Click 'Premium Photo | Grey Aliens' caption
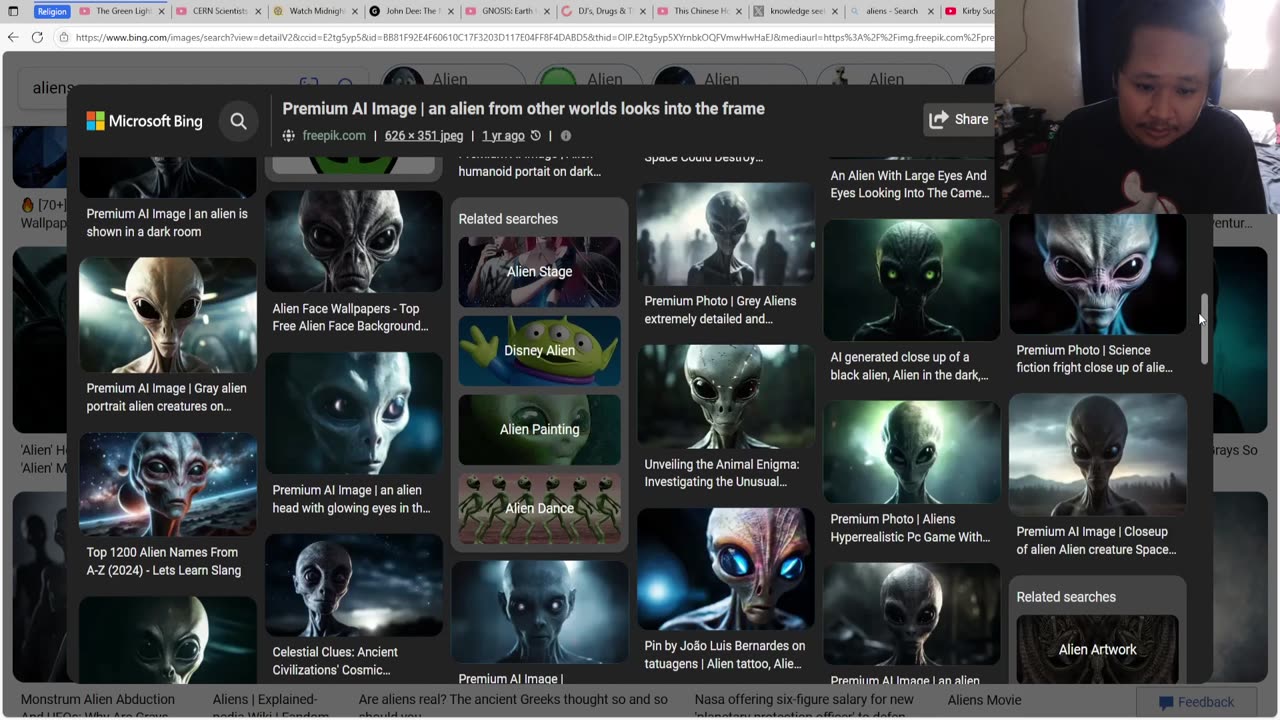This screenshot has height=720, width=1280. pyautogui.click(x=720, y=310)
